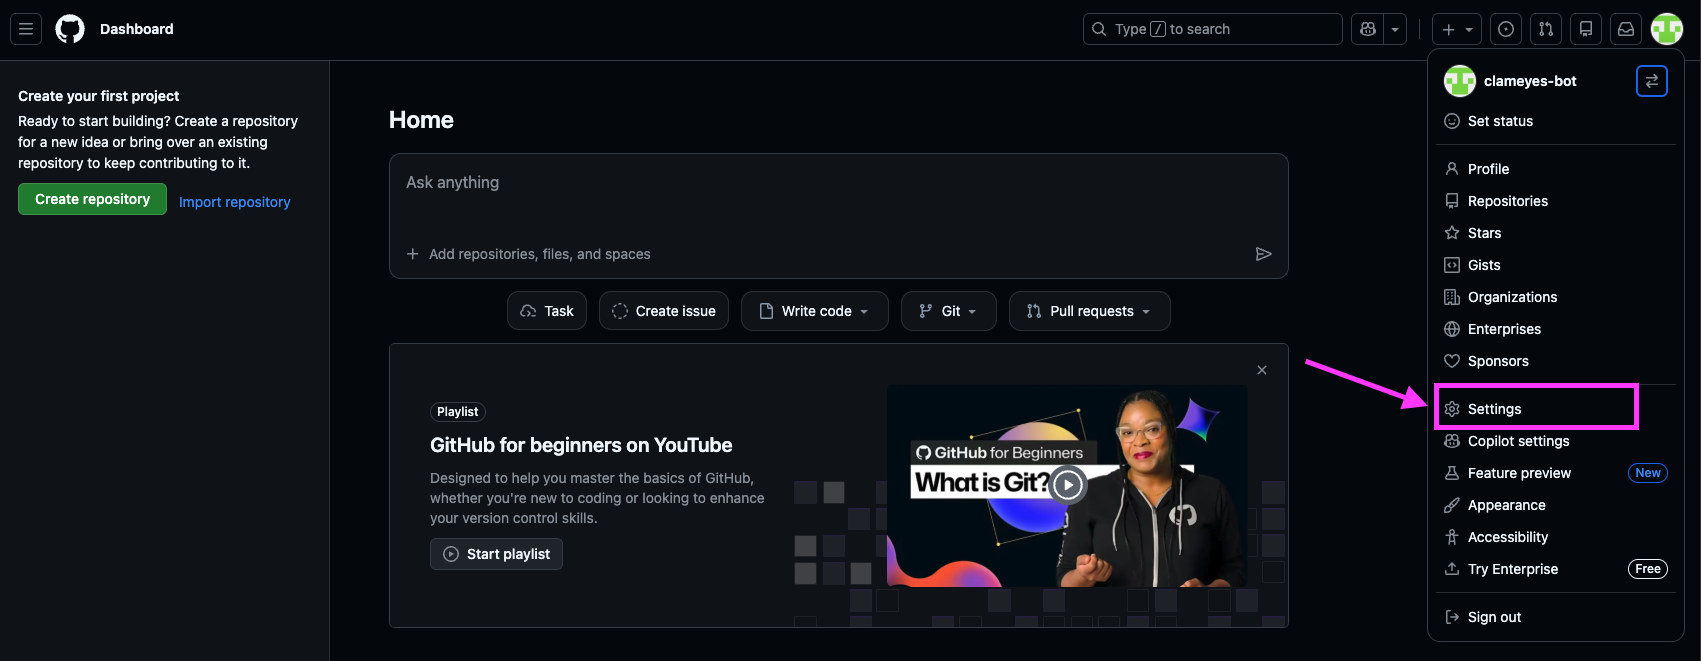
Task: Open repositories icon in header
Action: click(x=1586, y=29)
